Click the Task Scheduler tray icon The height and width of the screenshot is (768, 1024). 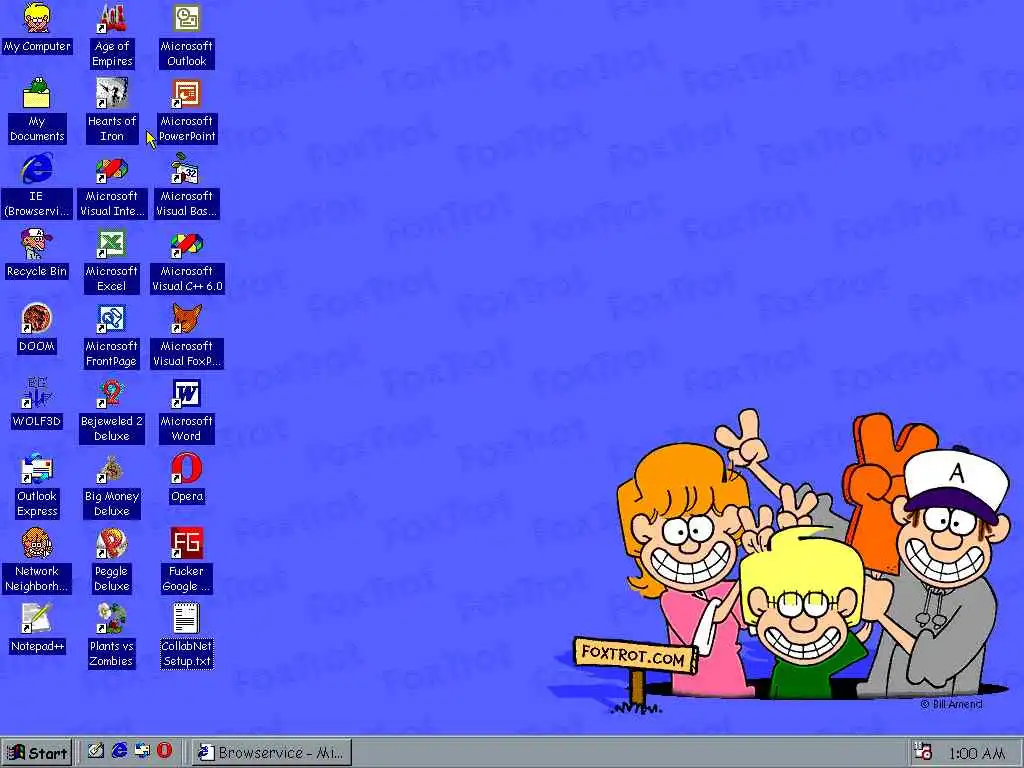coord(923,751)
